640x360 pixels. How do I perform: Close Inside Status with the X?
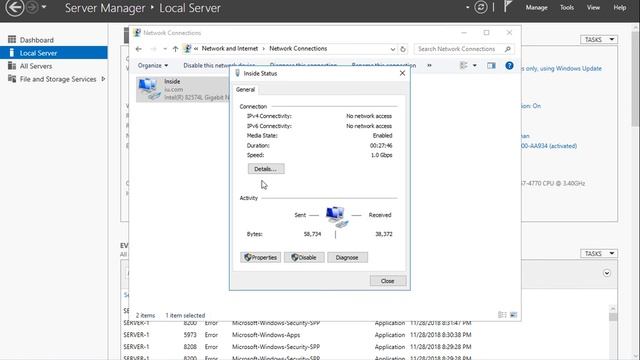(x=402, y=73)
